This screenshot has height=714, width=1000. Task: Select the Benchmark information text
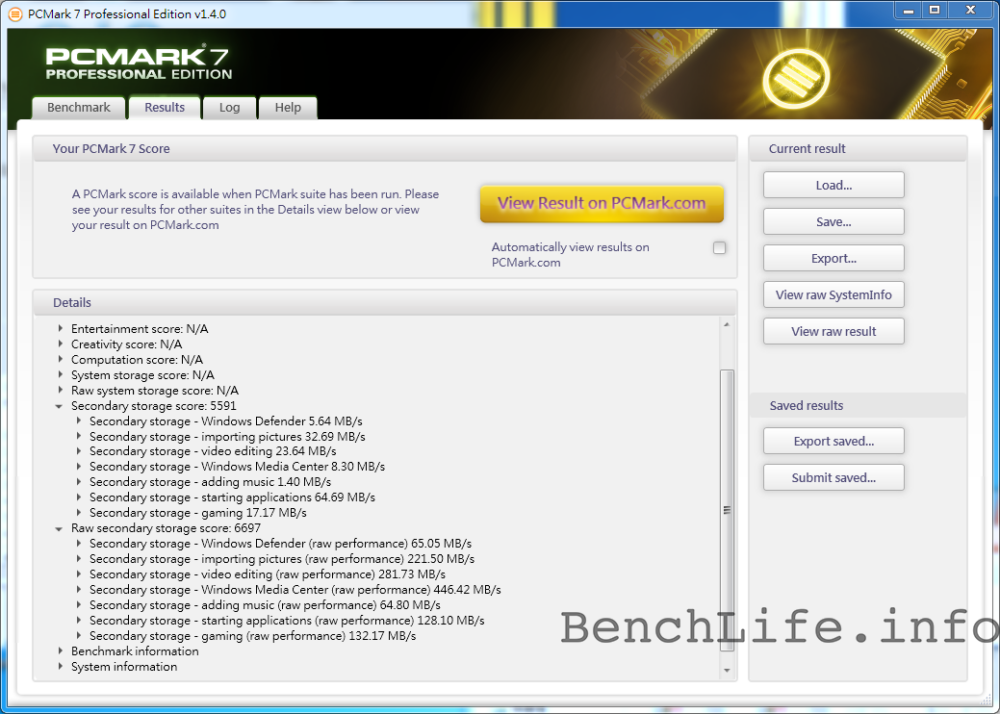[x=135, y=651]
